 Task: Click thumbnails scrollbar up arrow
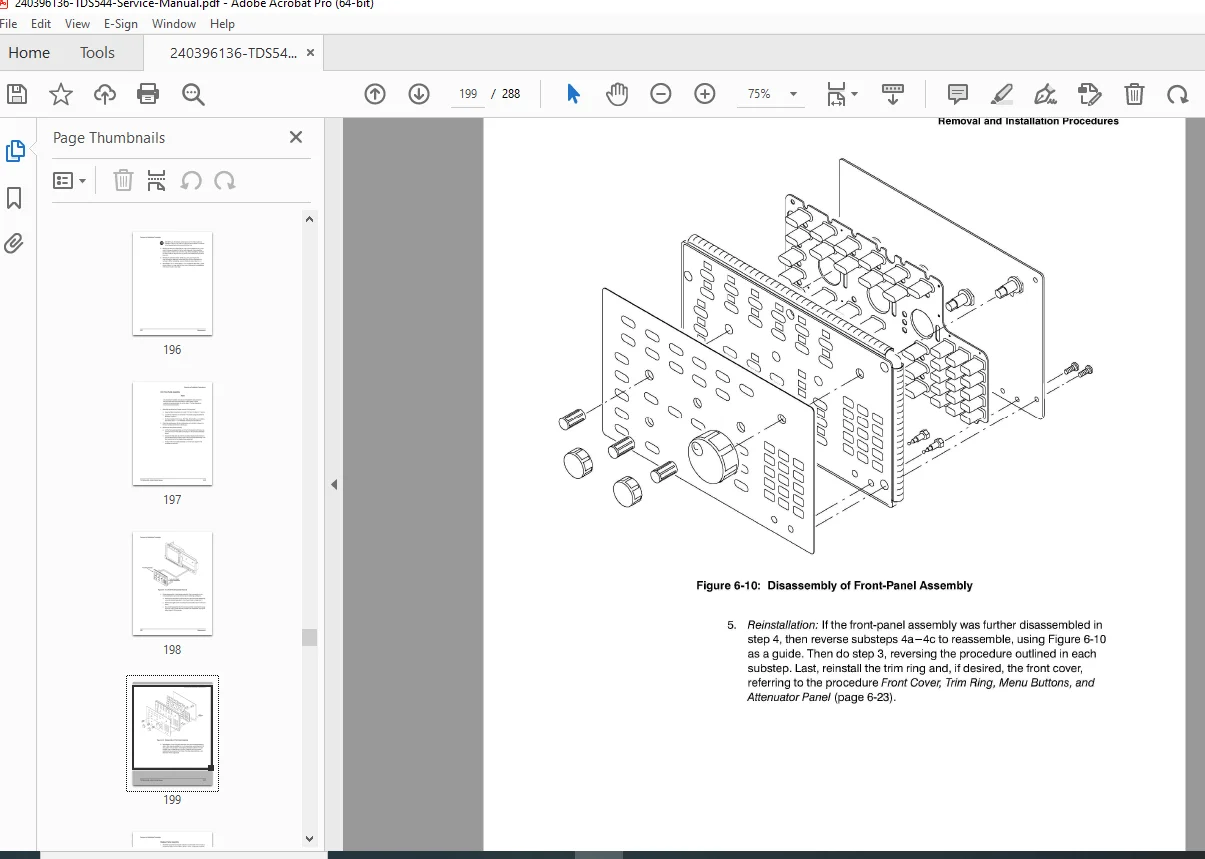coord(309,220)
